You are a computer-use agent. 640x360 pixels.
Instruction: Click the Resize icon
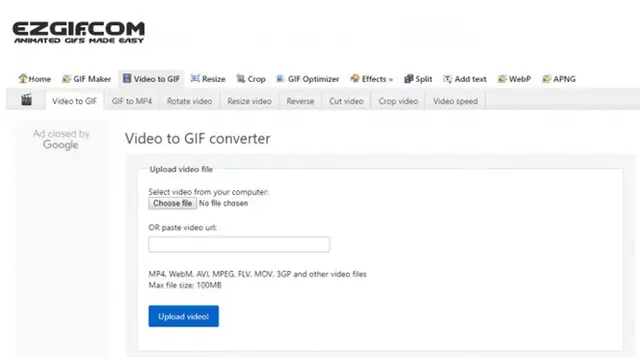tap(195, 78)
